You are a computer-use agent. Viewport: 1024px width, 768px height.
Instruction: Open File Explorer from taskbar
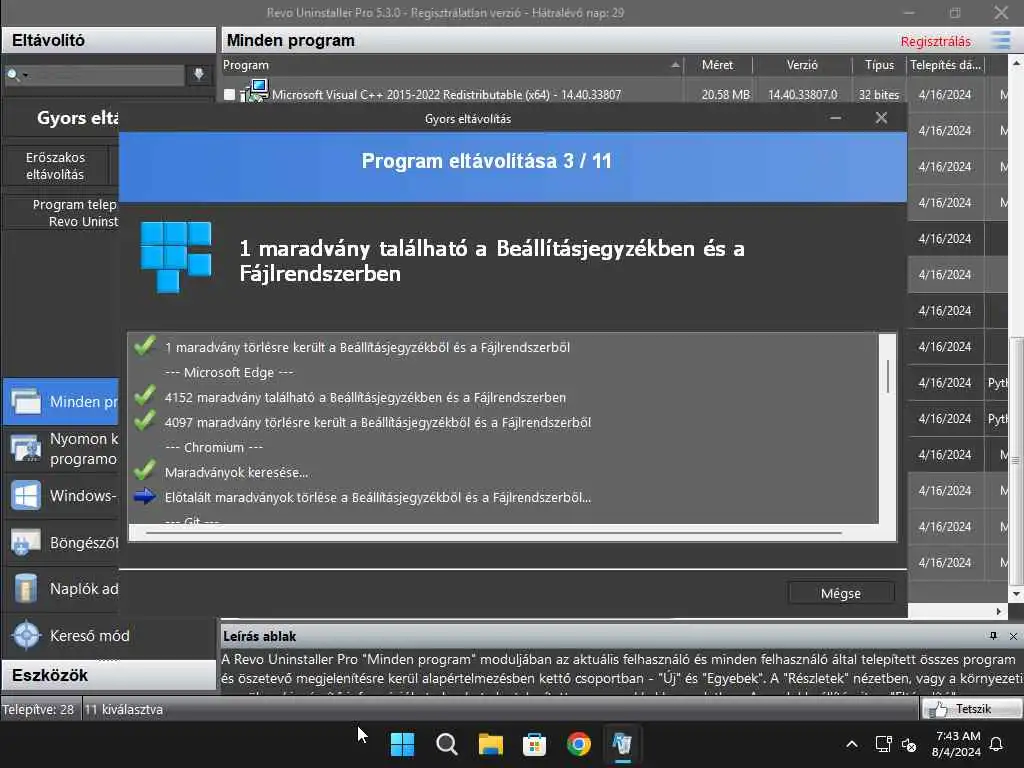[490, 744]
